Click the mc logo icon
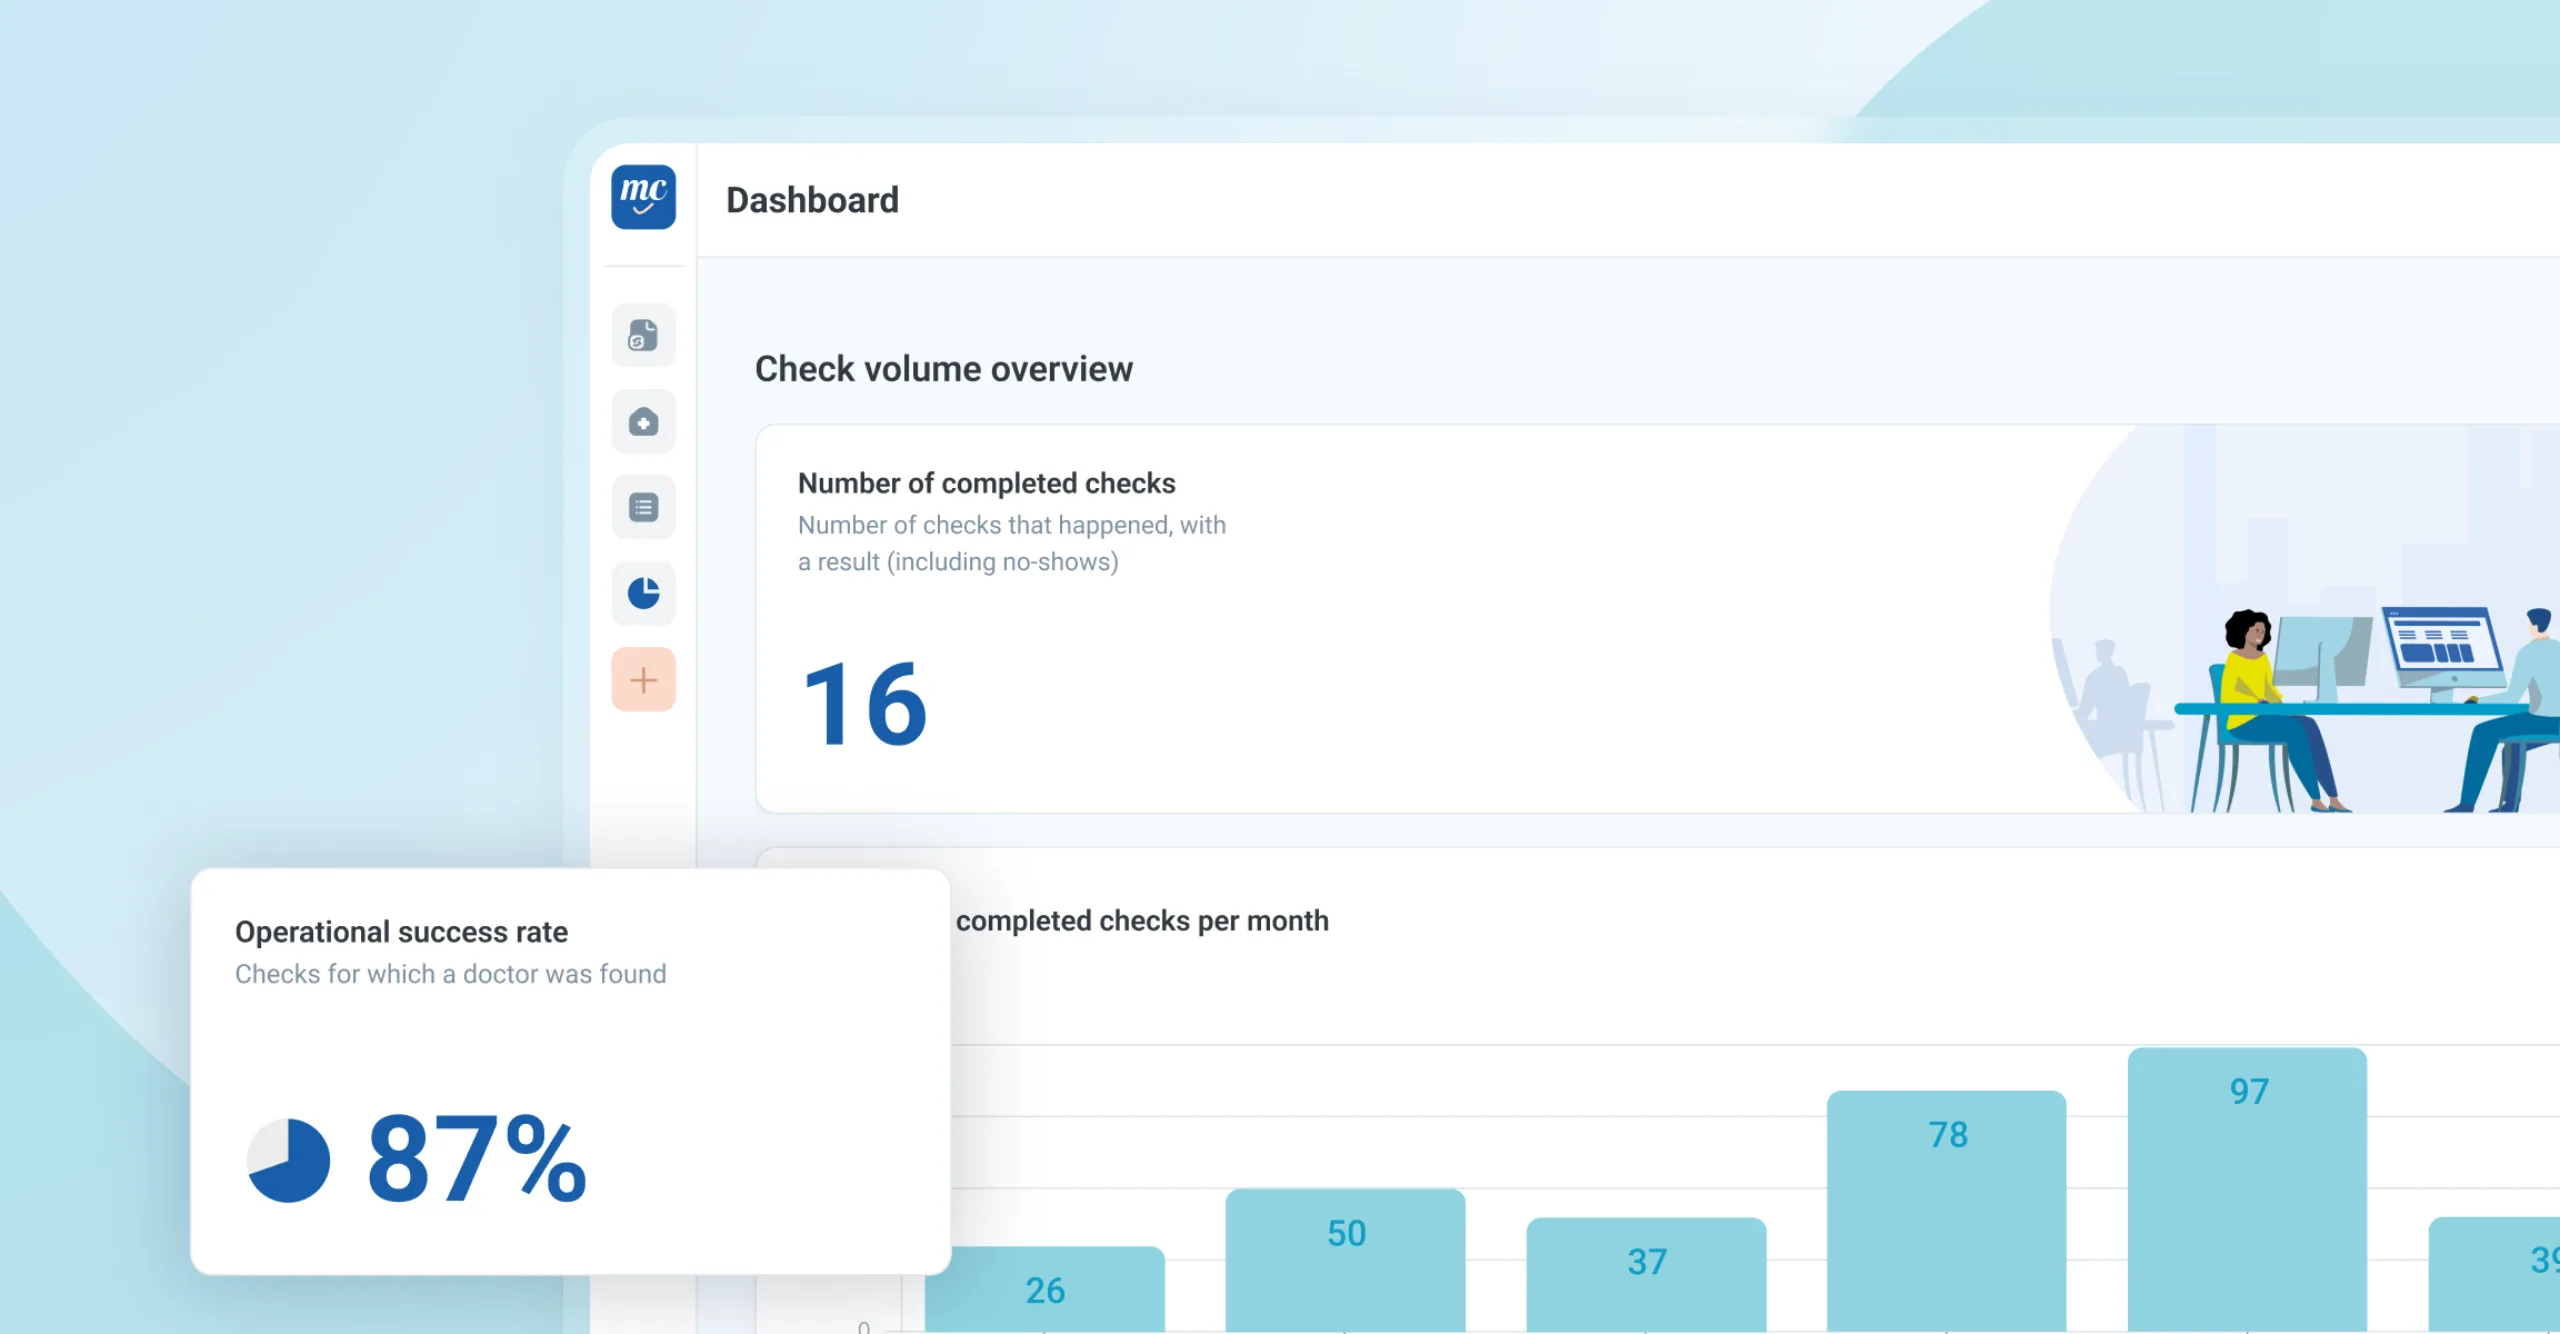The height and width of the screenshot is (1334, 2560). [643, 197]
